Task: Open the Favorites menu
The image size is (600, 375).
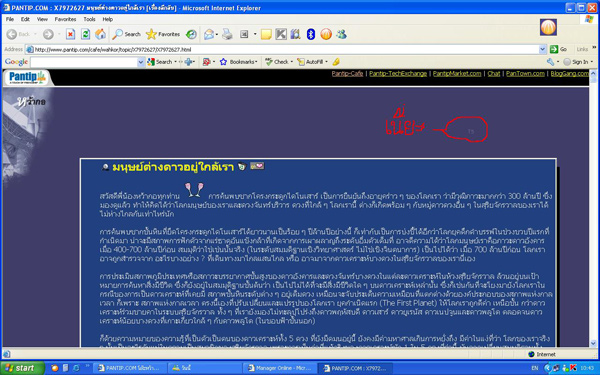Action: [x=65, y=19]
